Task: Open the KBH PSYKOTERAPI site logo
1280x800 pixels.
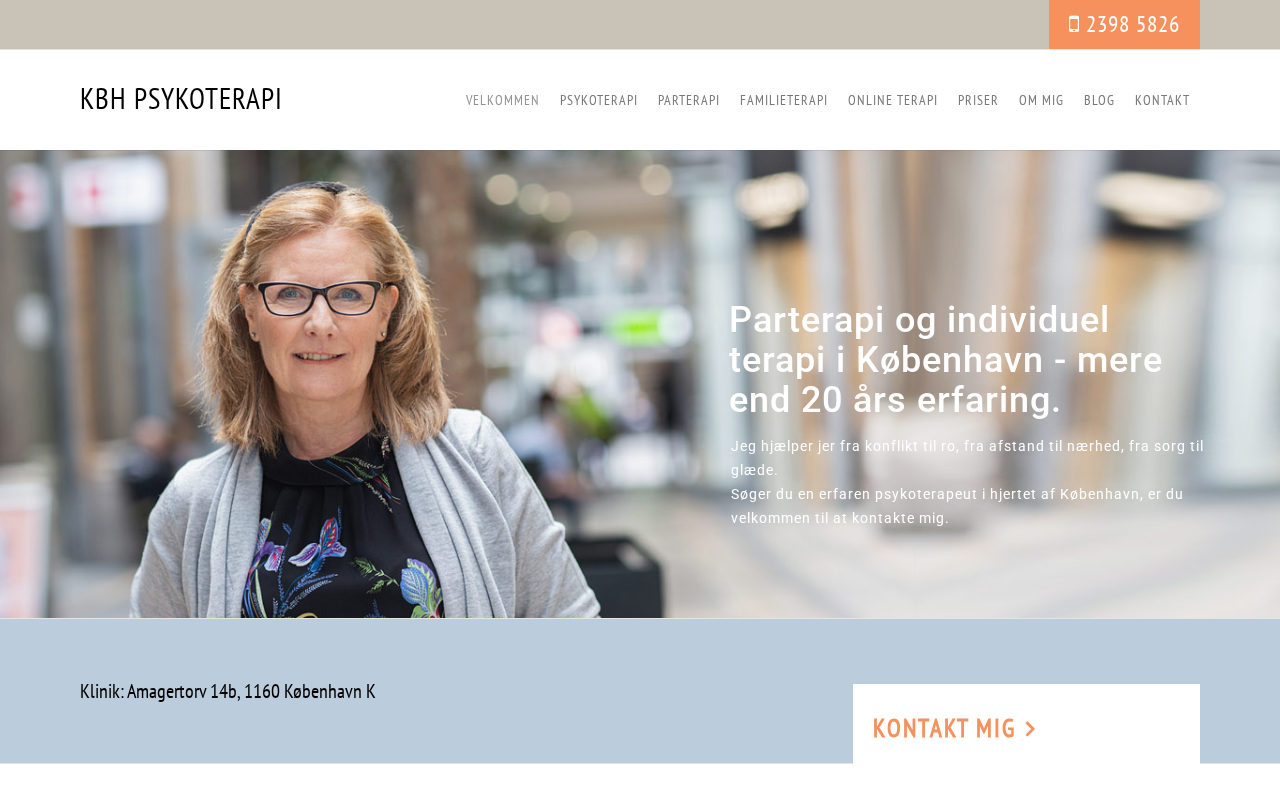Action: tap(181, 99)
